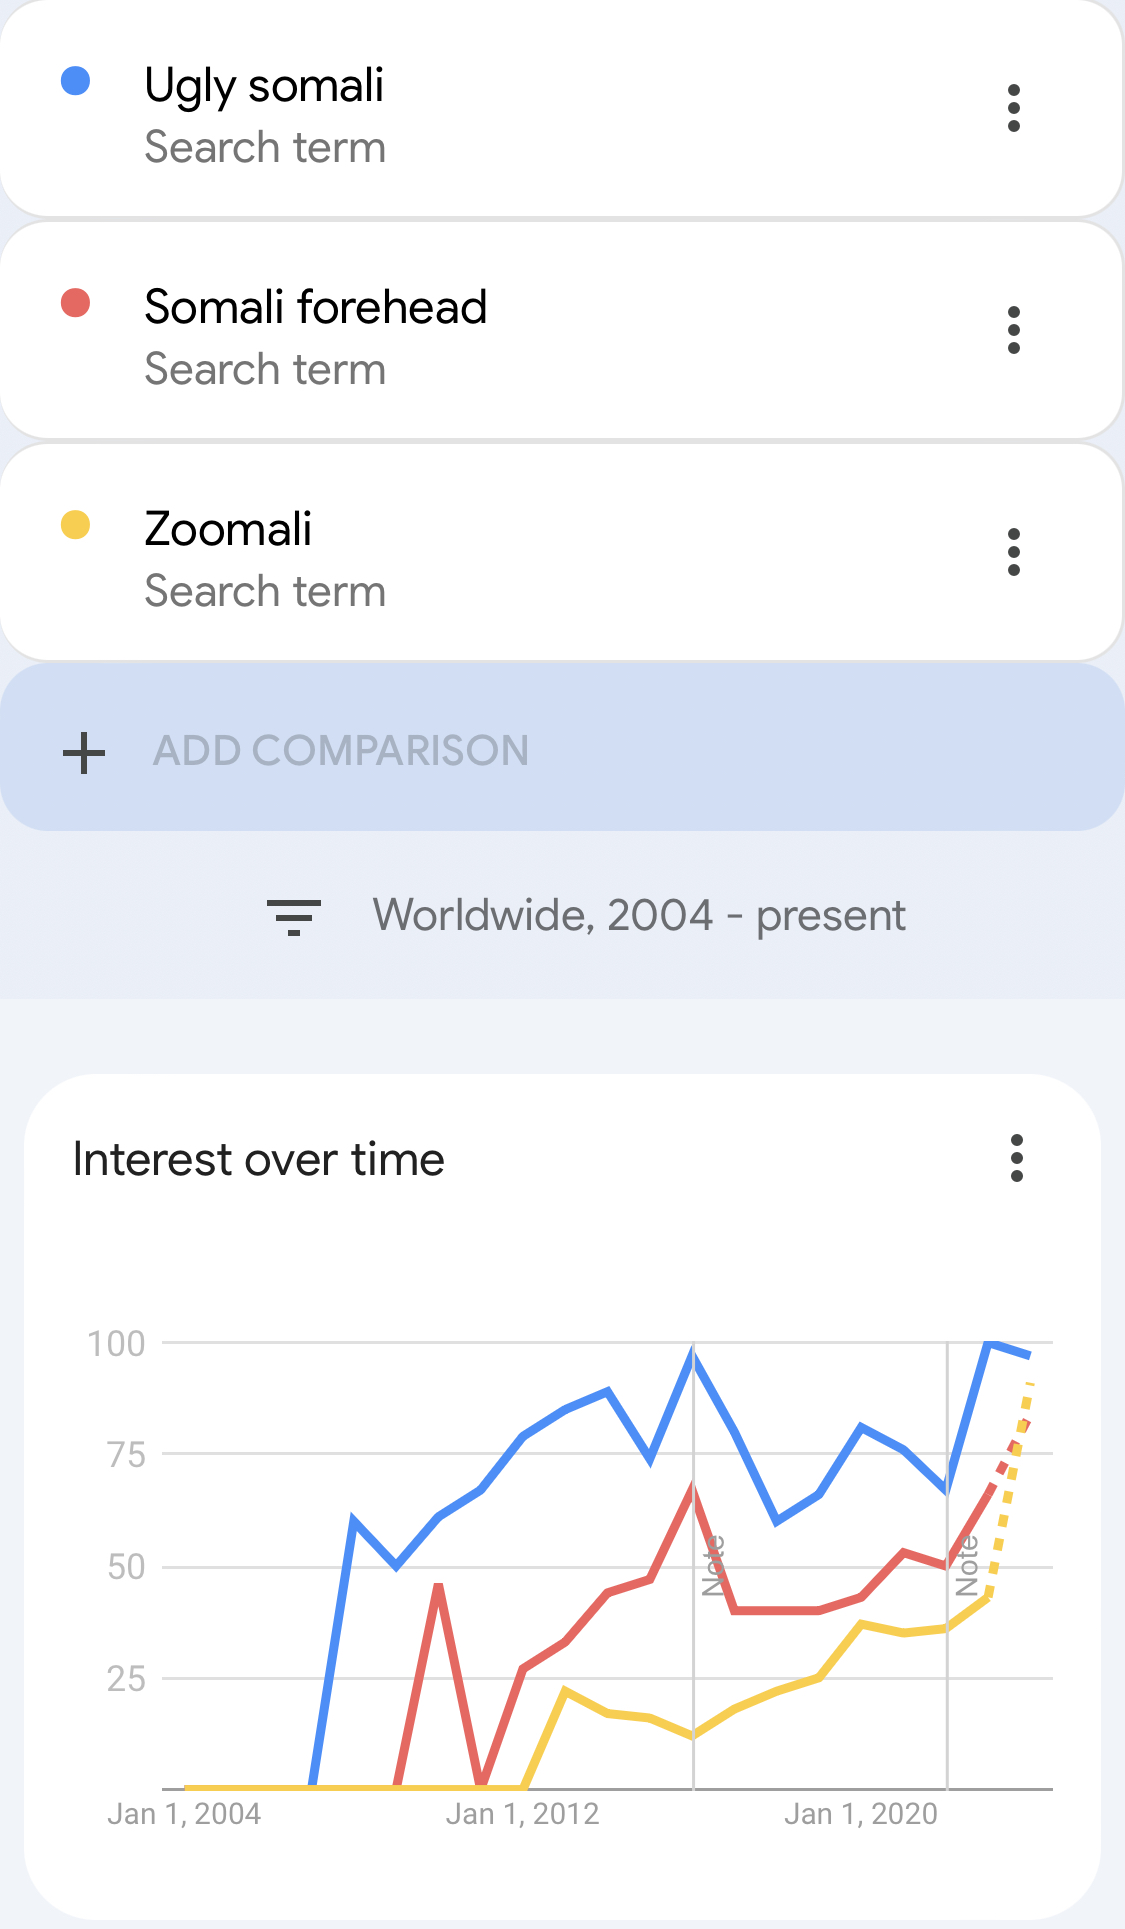
Task: Click the red dot for Somali forehead
Action: 76,303
